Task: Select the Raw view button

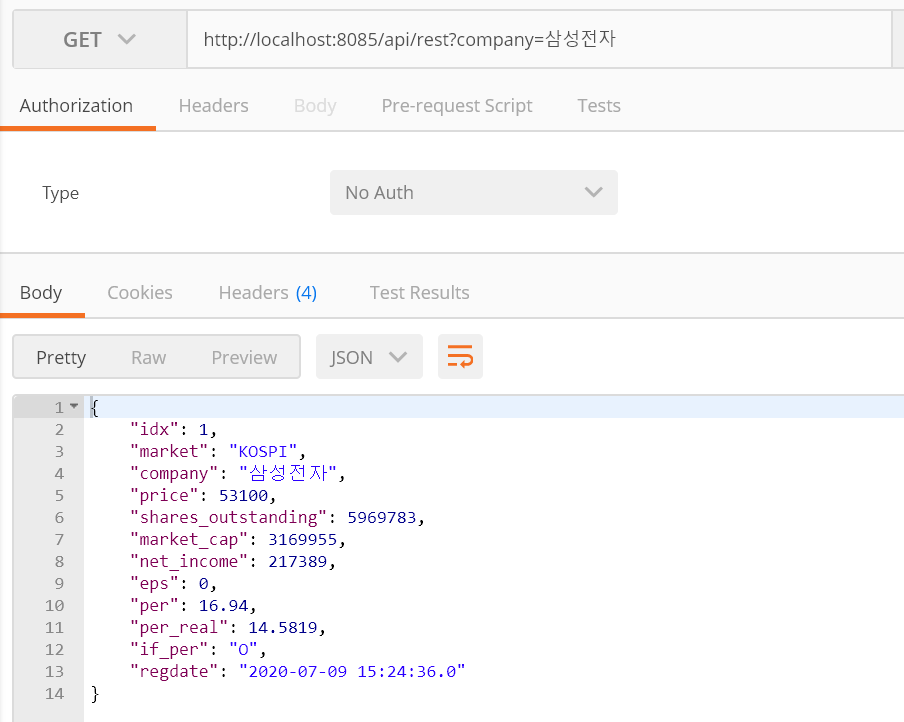Action: pos(148,357)
